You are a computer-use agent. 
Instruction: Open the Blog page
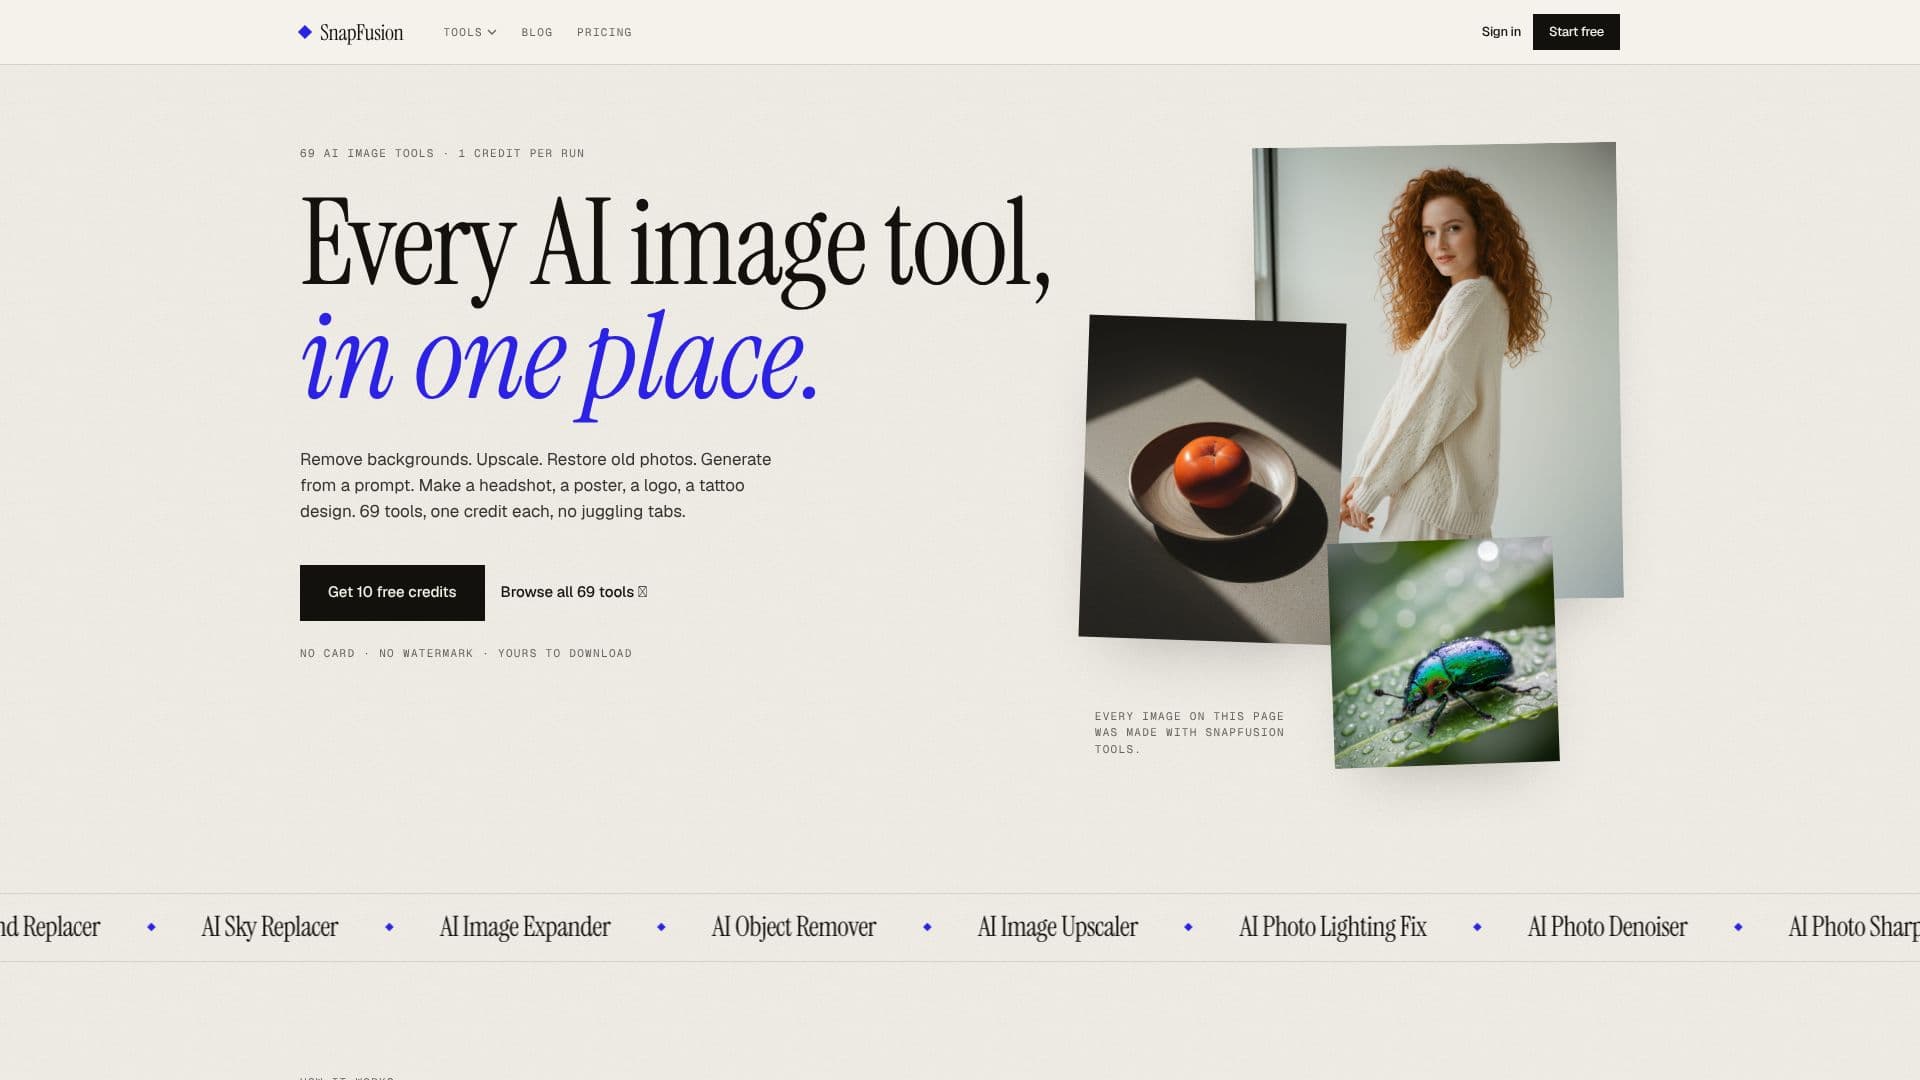click(537, 32)
